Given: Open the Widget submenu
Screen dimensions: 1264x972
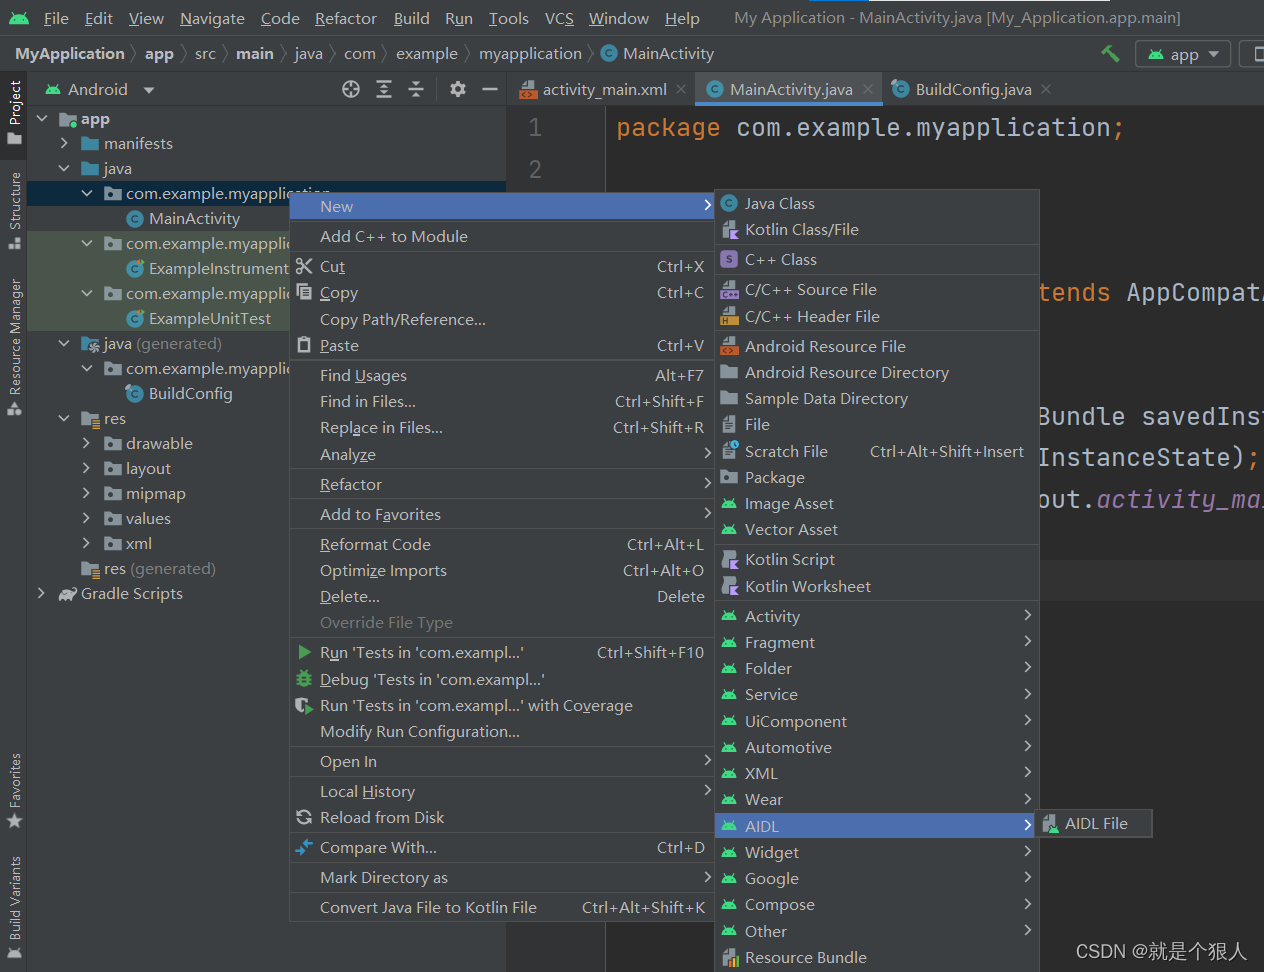Looking at the screenshot, I should tap(877, 852).
